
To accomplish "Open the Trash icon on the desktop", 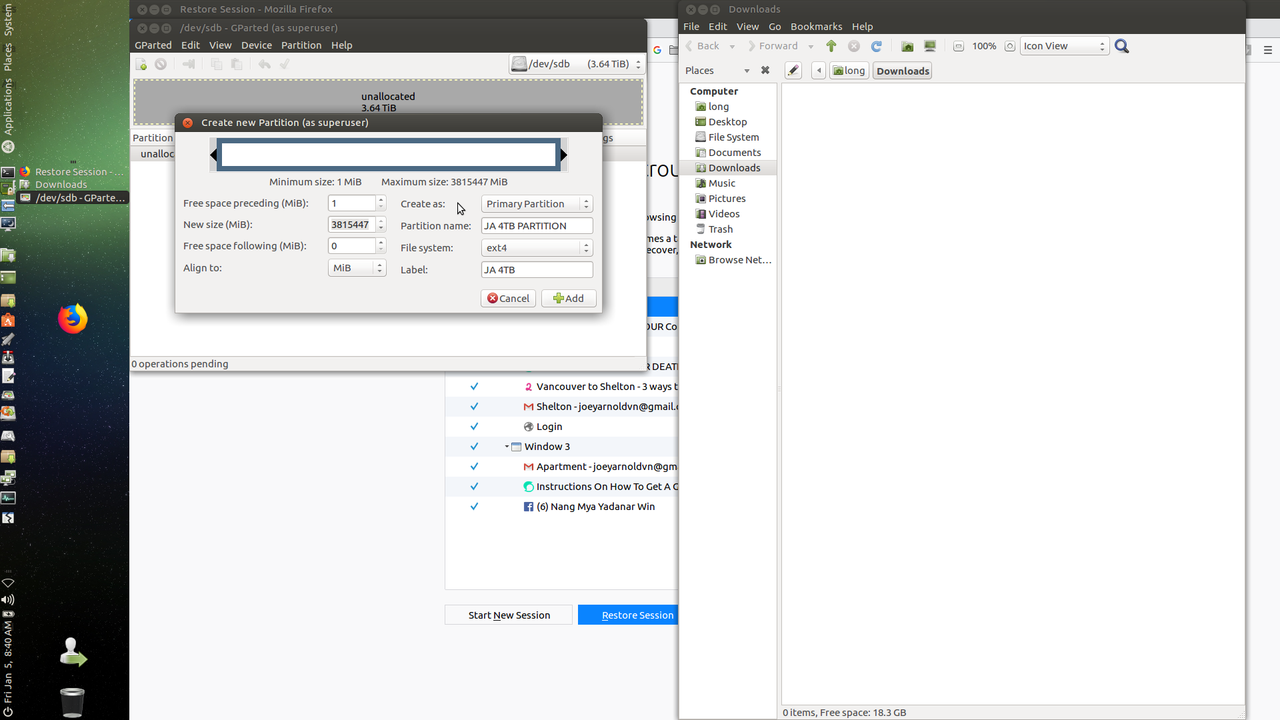I will (72, 701).
